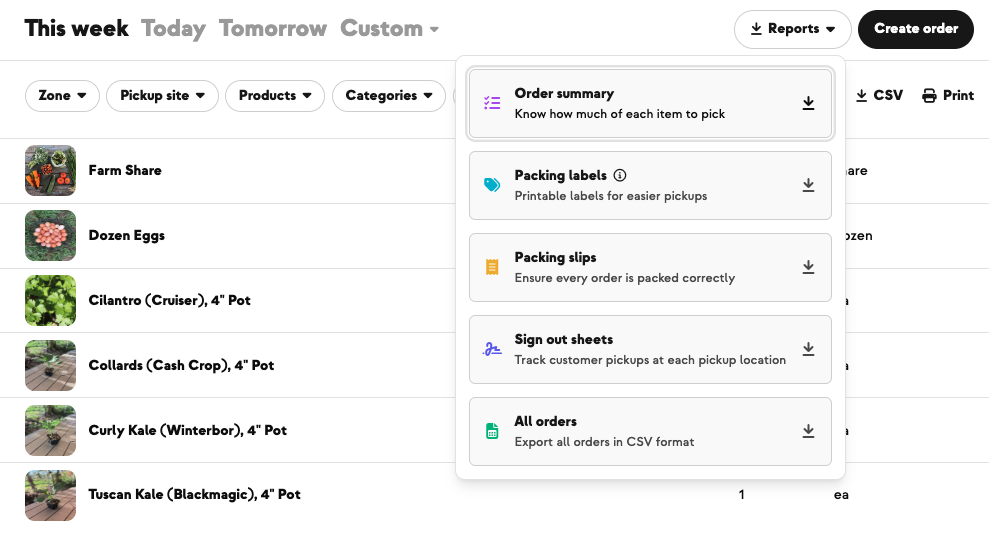The width and height of the screenshot is (989, 552).
Task: Click the Sign out sheets signature icon
Action: 492,349
